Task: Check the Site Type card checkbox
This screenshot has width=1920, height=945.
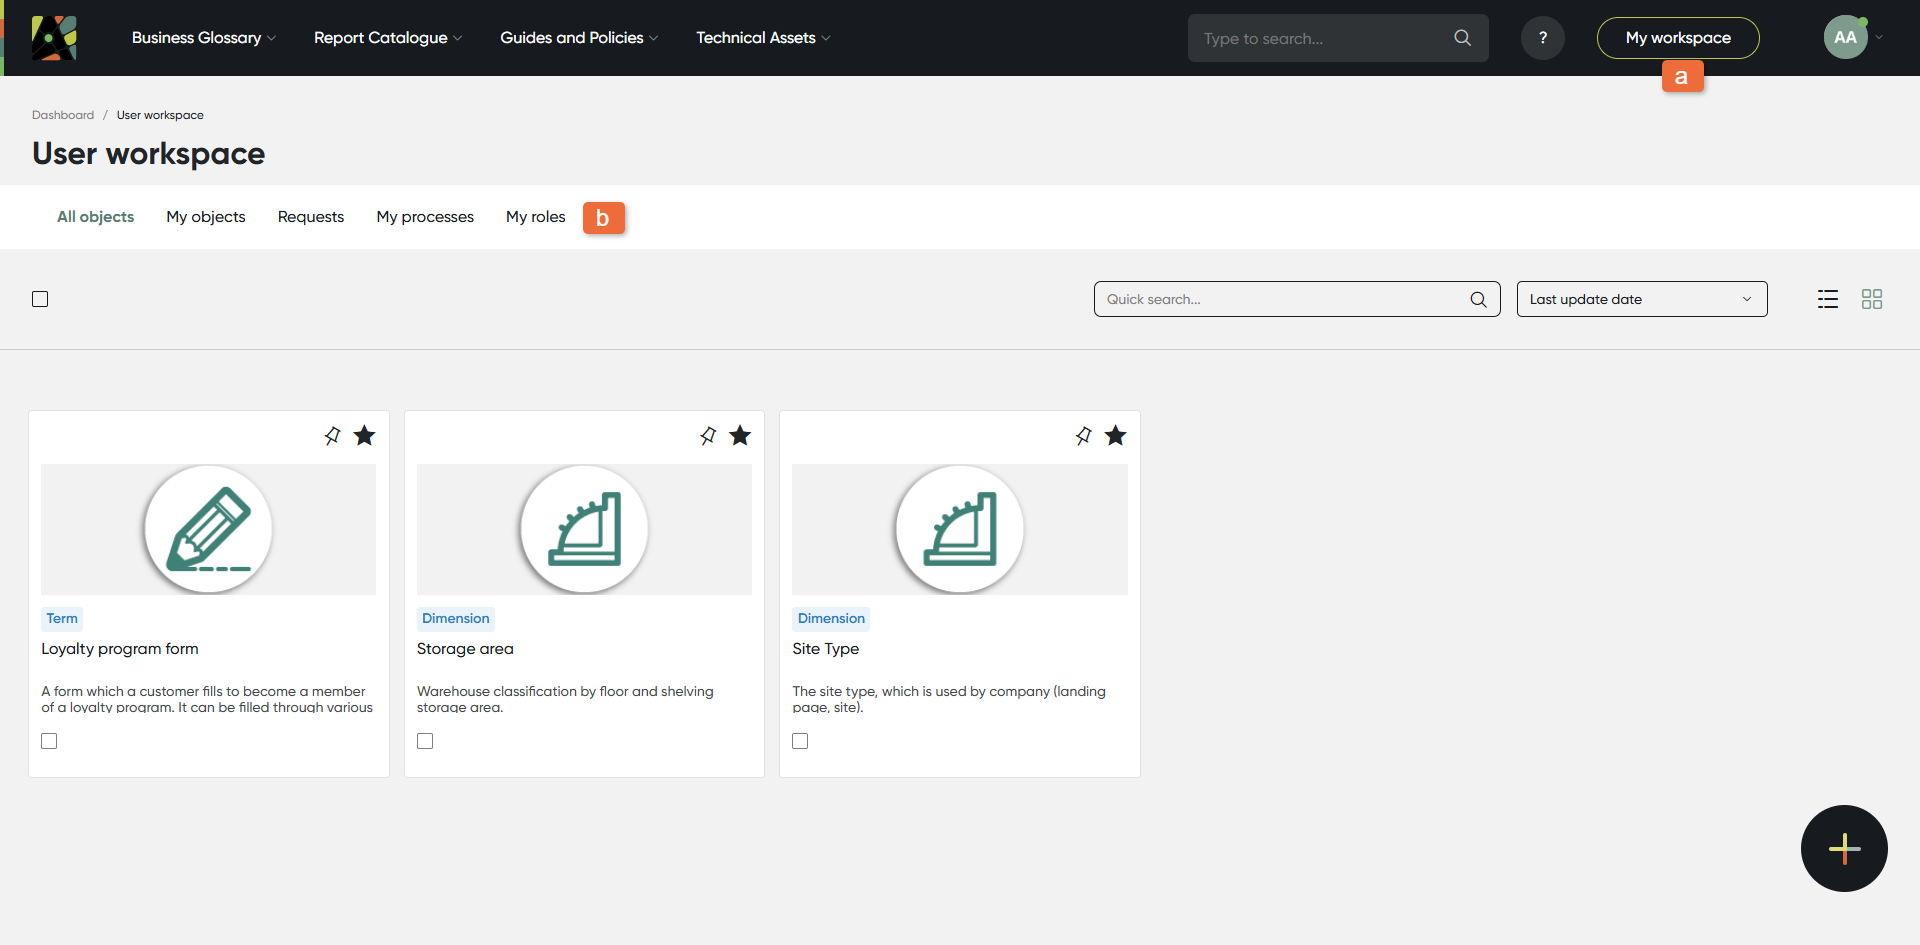Action: coord(800,741)
